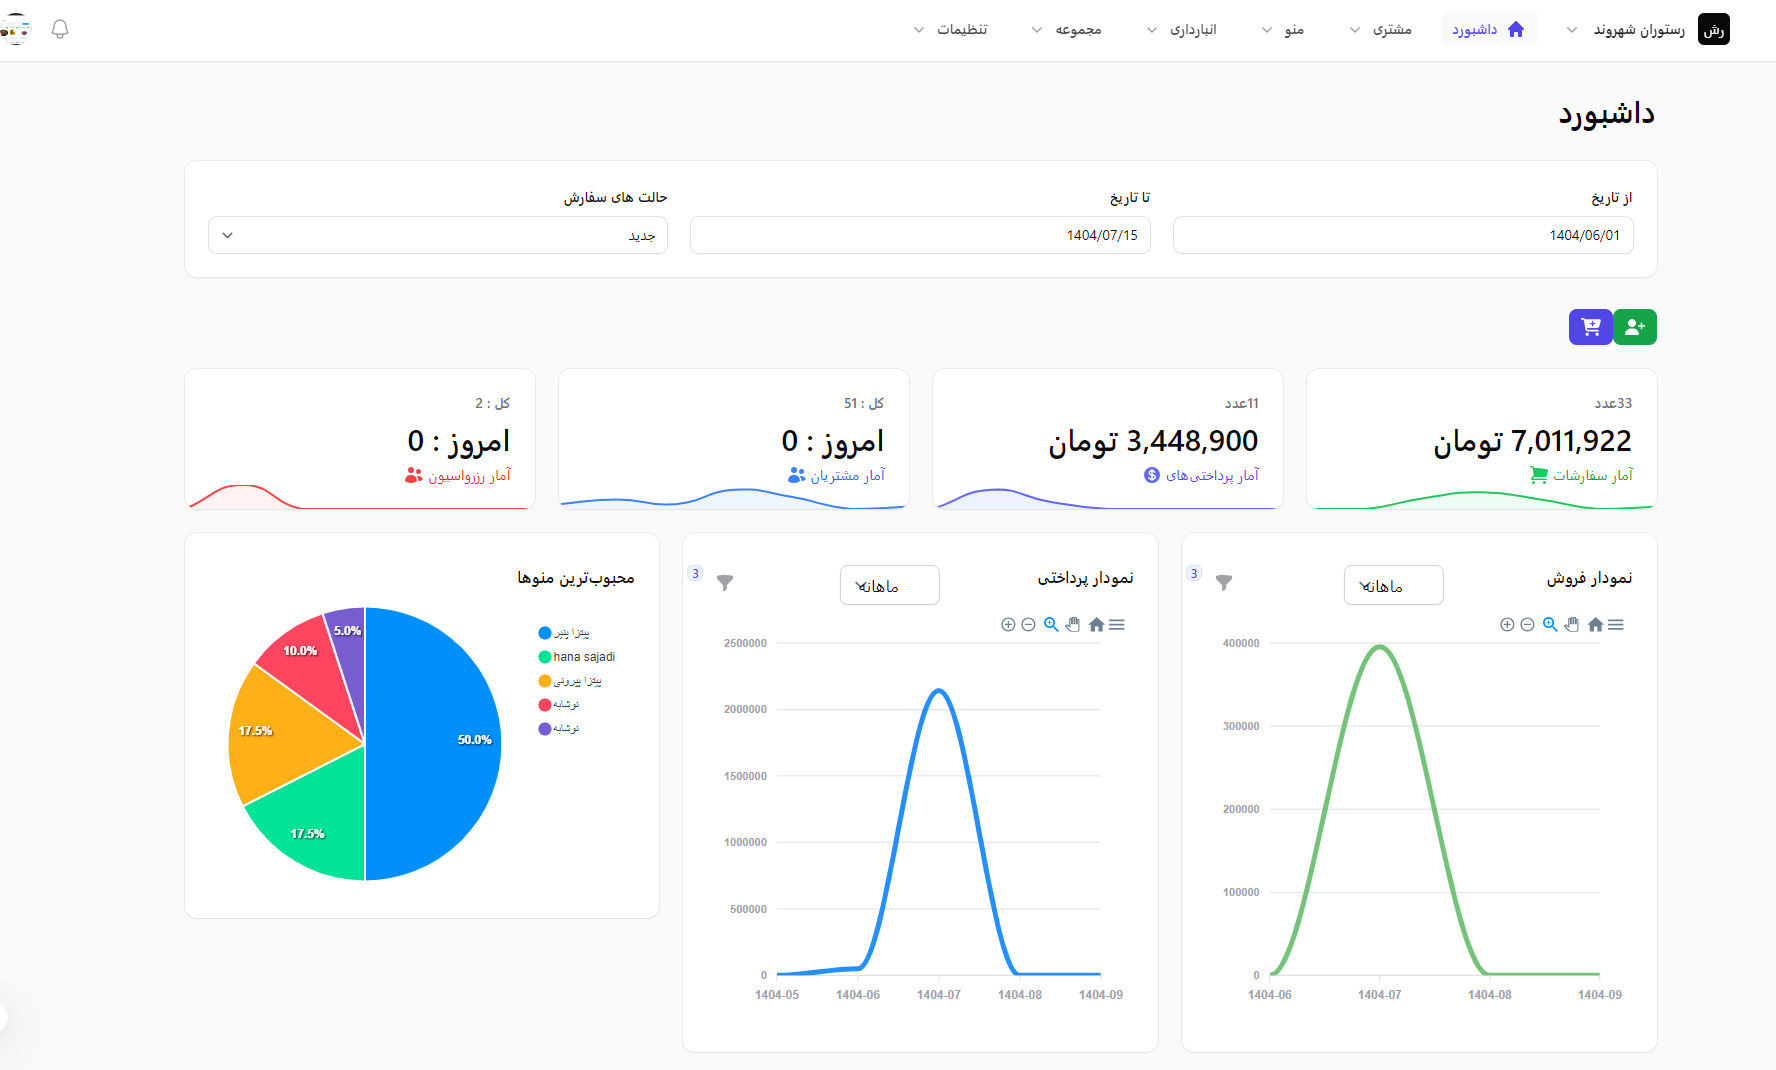Select pan hand tool on نمودار پرداختی

pyautogui.click(x=1073, y=625)
